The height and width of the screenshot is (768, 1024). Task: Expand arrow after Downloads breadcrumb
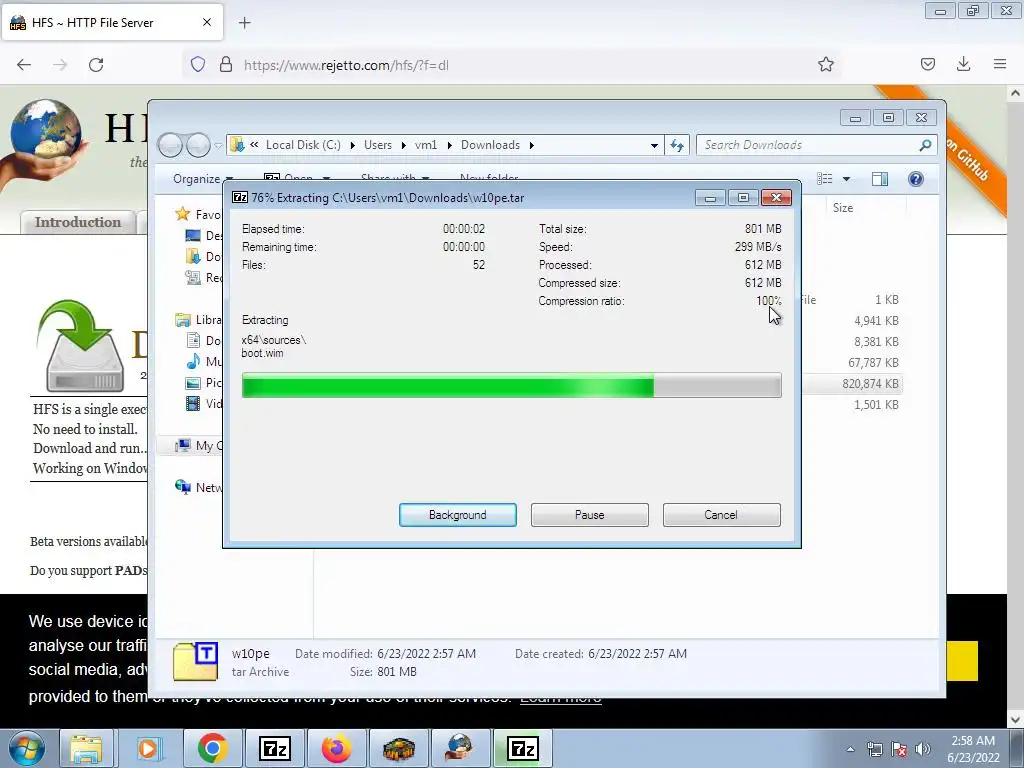coord(532,145)
